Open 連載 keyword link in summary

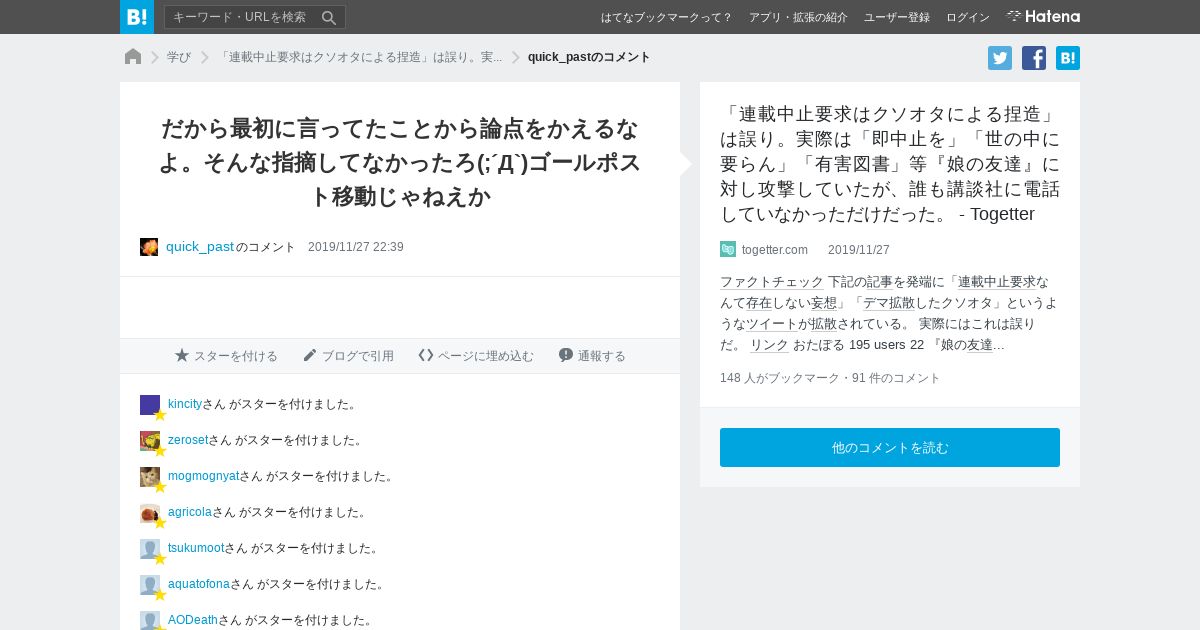(971, 282)
